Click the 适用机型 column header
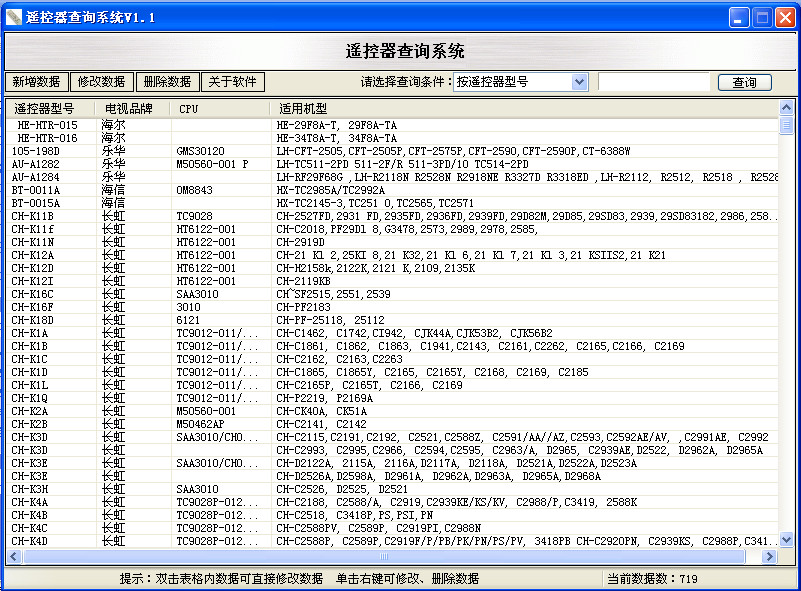801x591 pixels. 524,108
